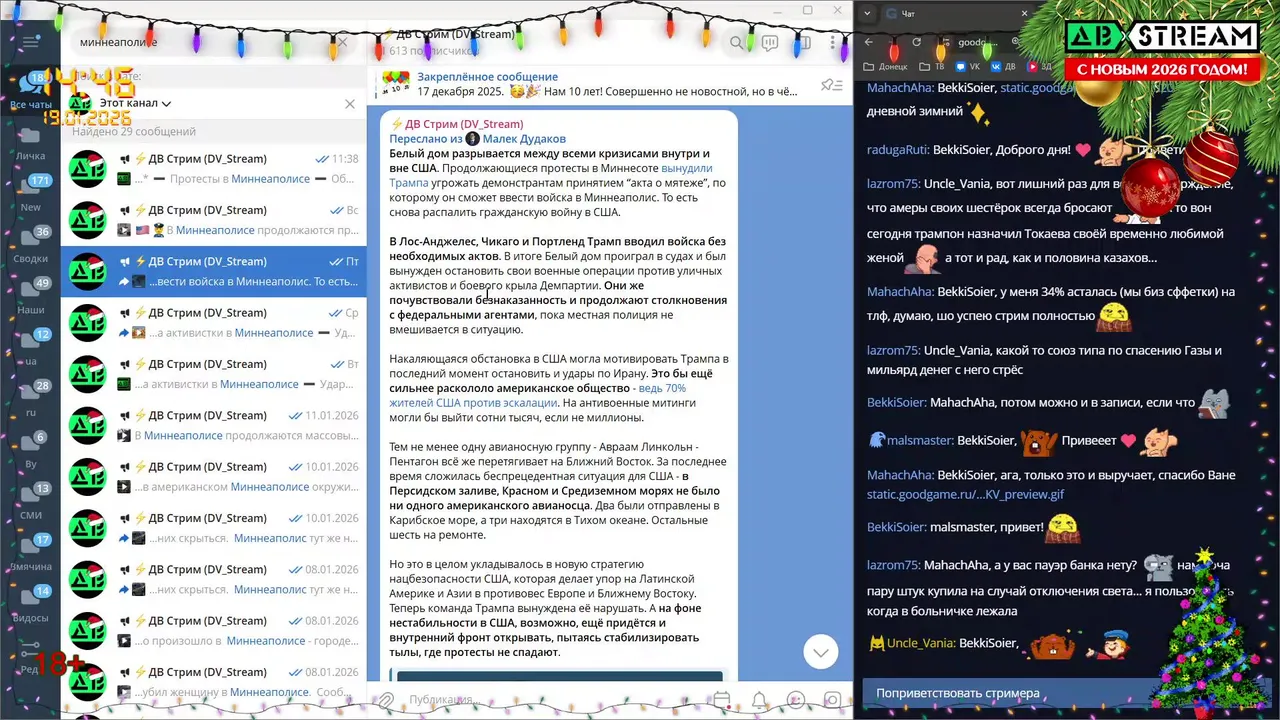1280x720 pixels.
Task: Reload the browser page
Action: click(x=916, y=42)
